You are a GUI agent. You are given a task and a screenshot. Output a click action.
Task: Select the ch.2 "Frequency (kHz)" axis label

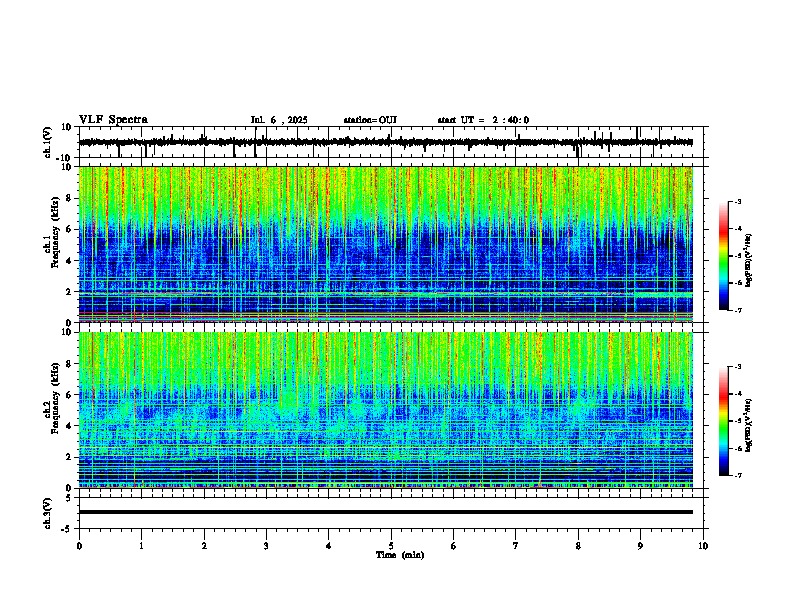(55, 398)
